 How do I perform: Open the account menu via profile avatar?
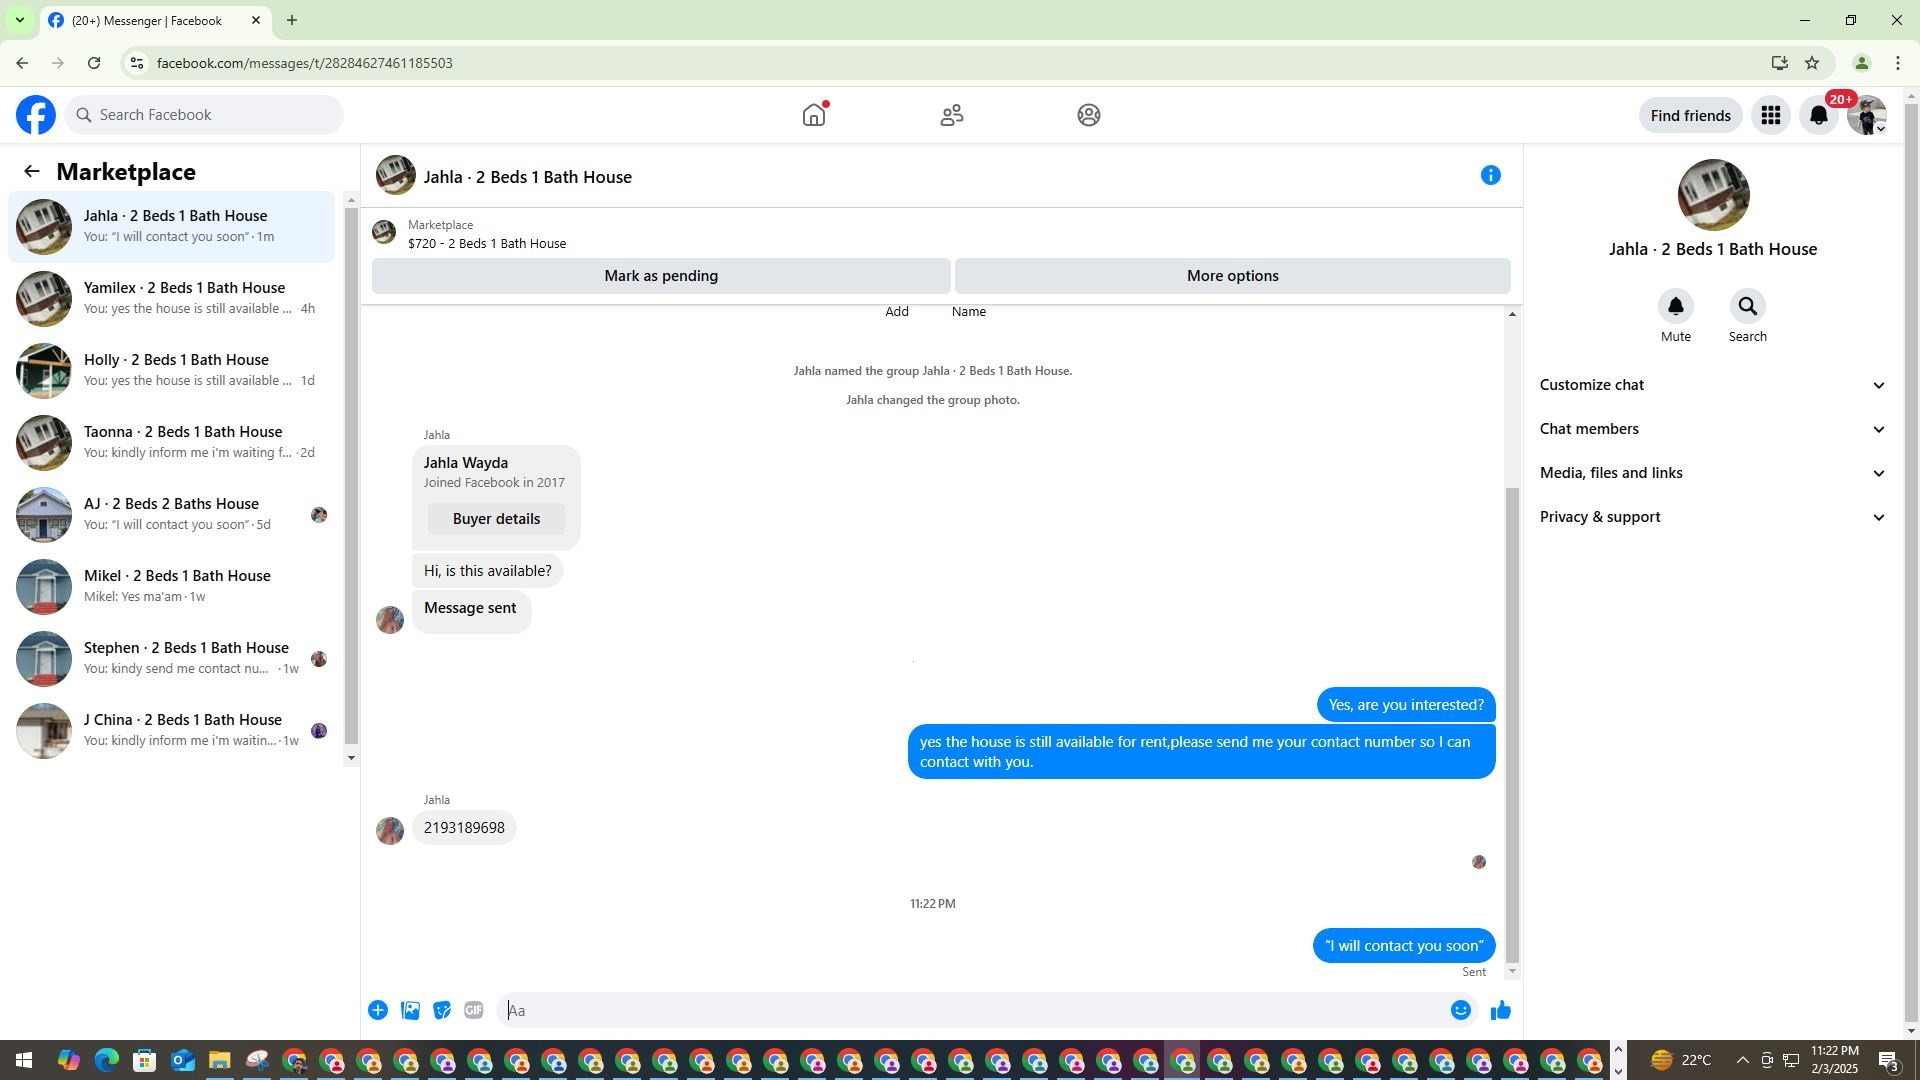1867,115
